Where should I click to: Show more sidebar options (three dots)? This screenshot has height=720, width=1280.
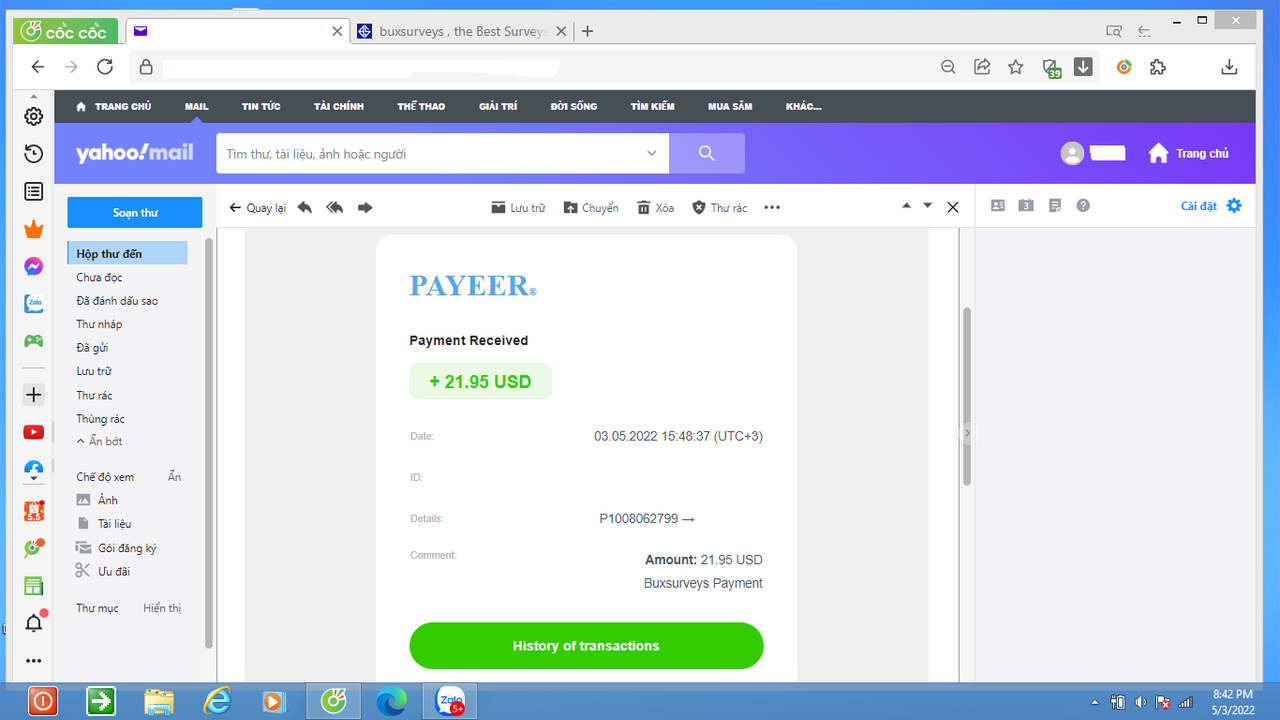(x=33, y=661)
